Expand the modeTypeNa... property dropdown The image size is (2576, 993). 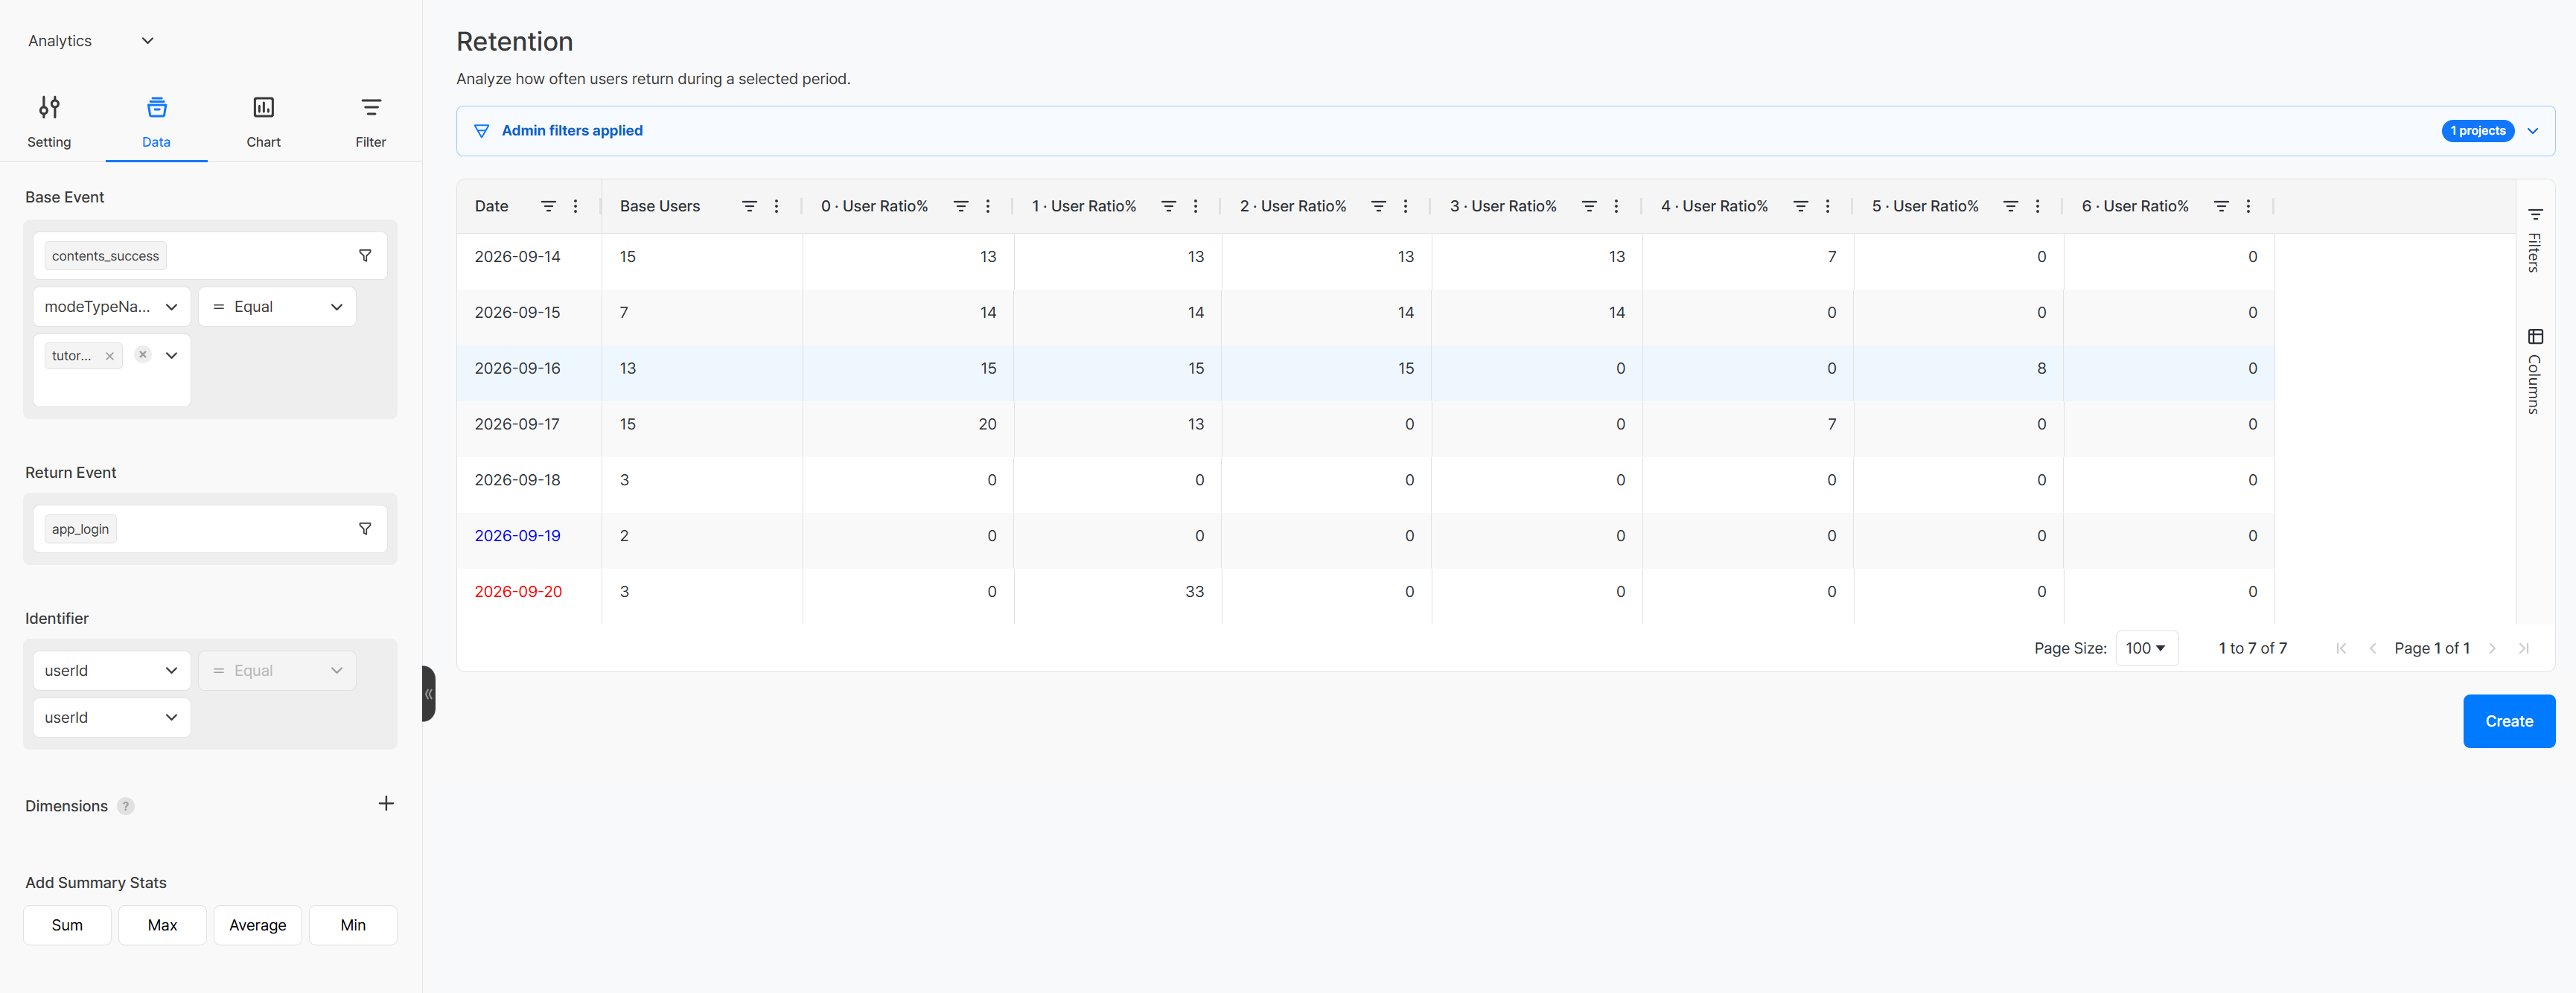[x=111, y=307]
